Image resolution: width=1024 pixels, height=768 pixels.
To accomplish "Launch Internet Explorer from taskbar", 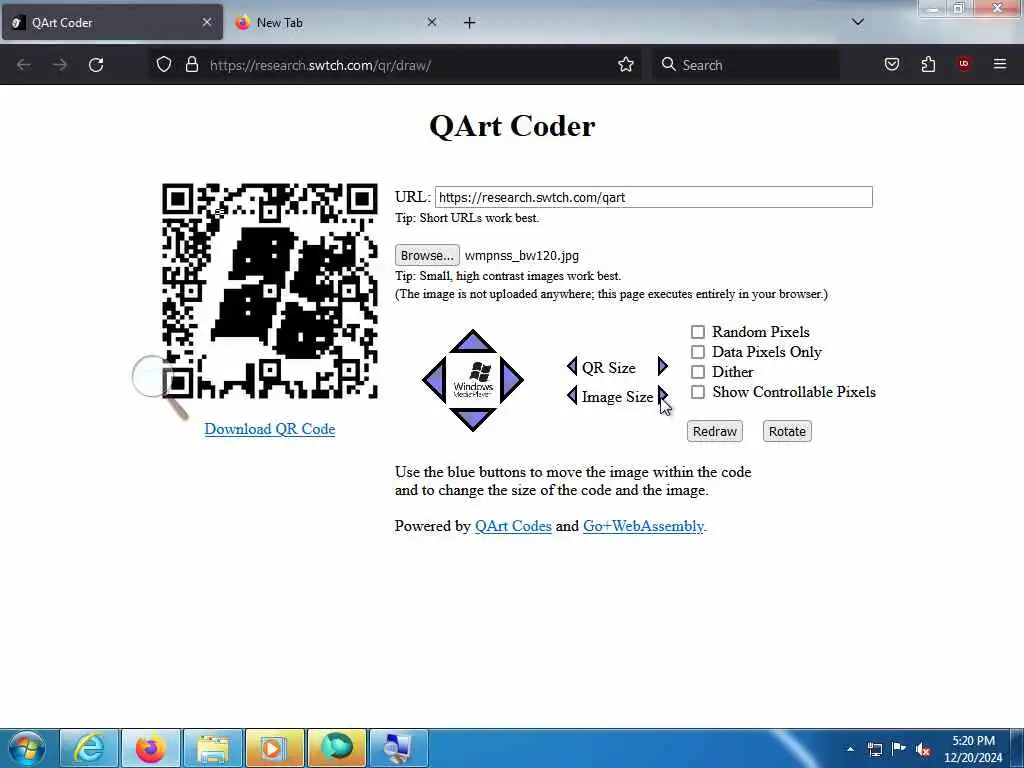I will [x=89, y=748].
